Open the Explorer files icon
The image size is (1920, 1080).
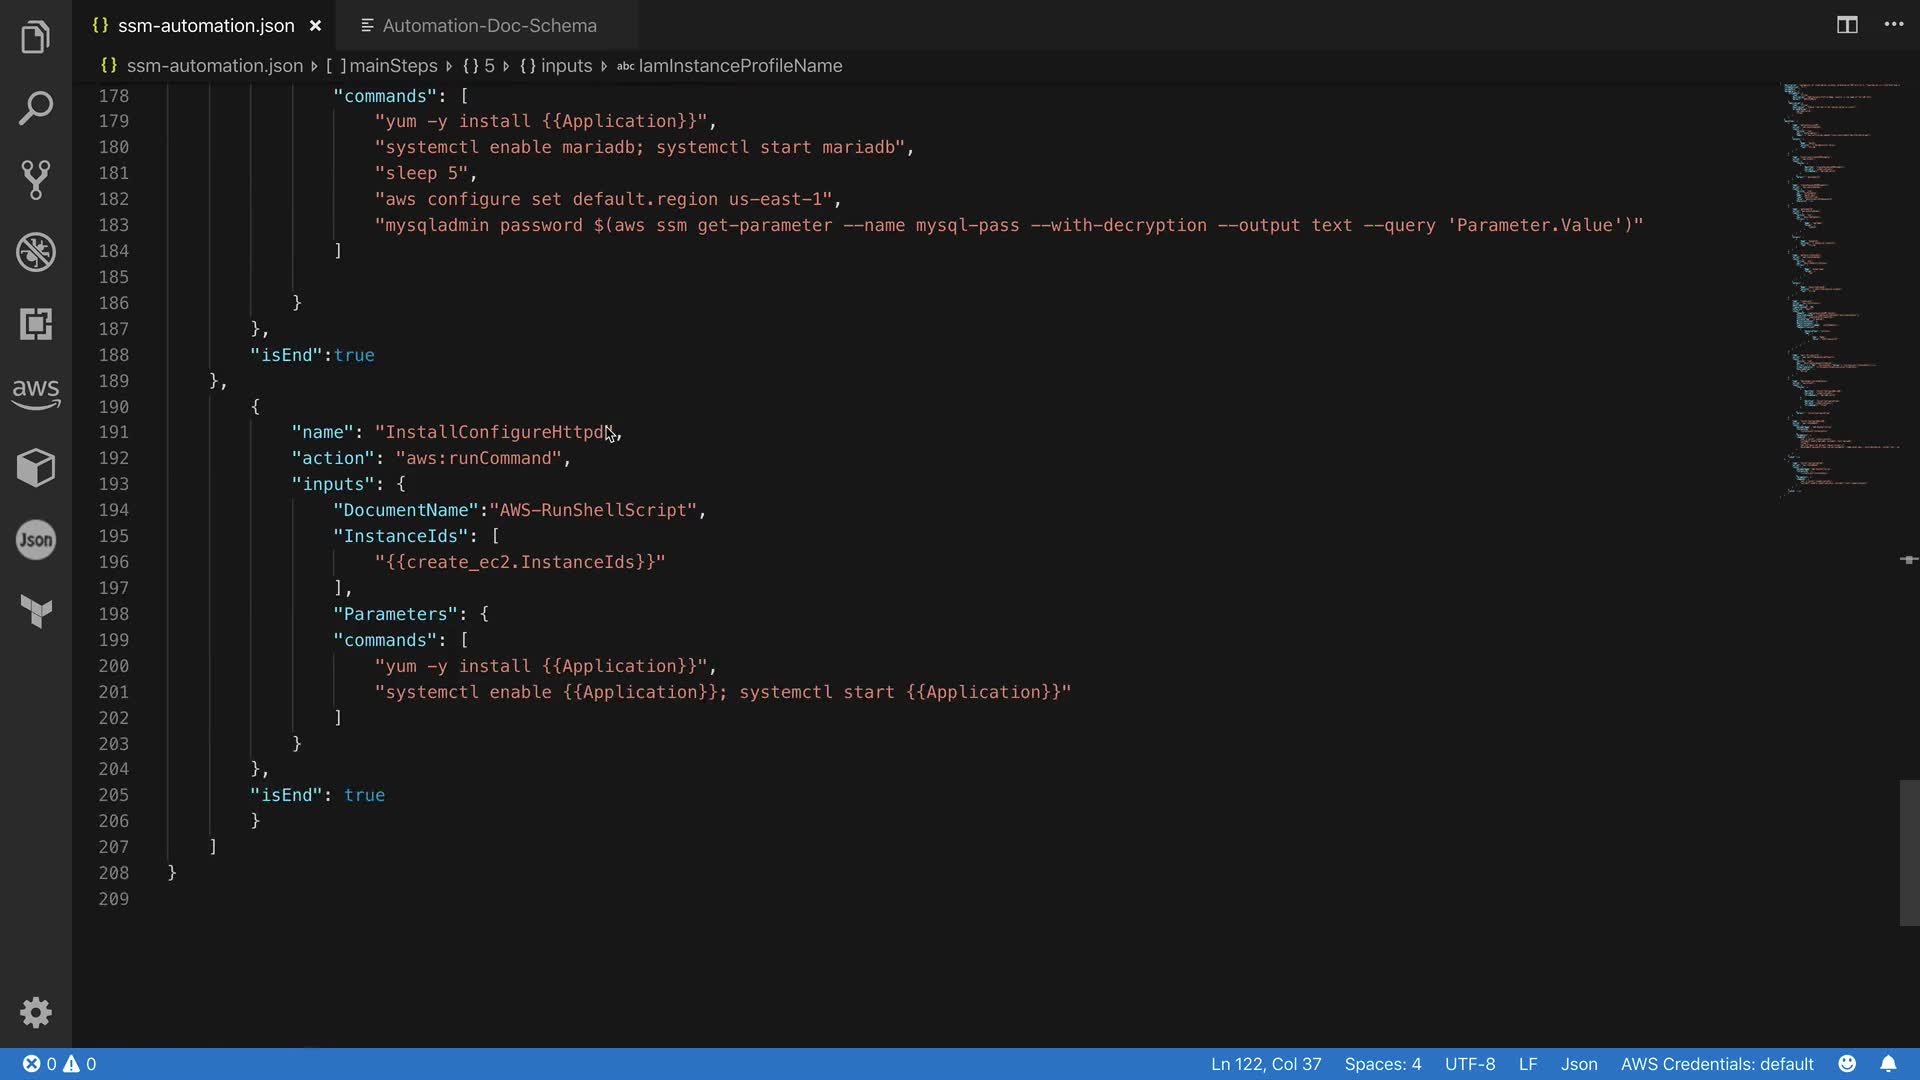click(x=36, y=37)
